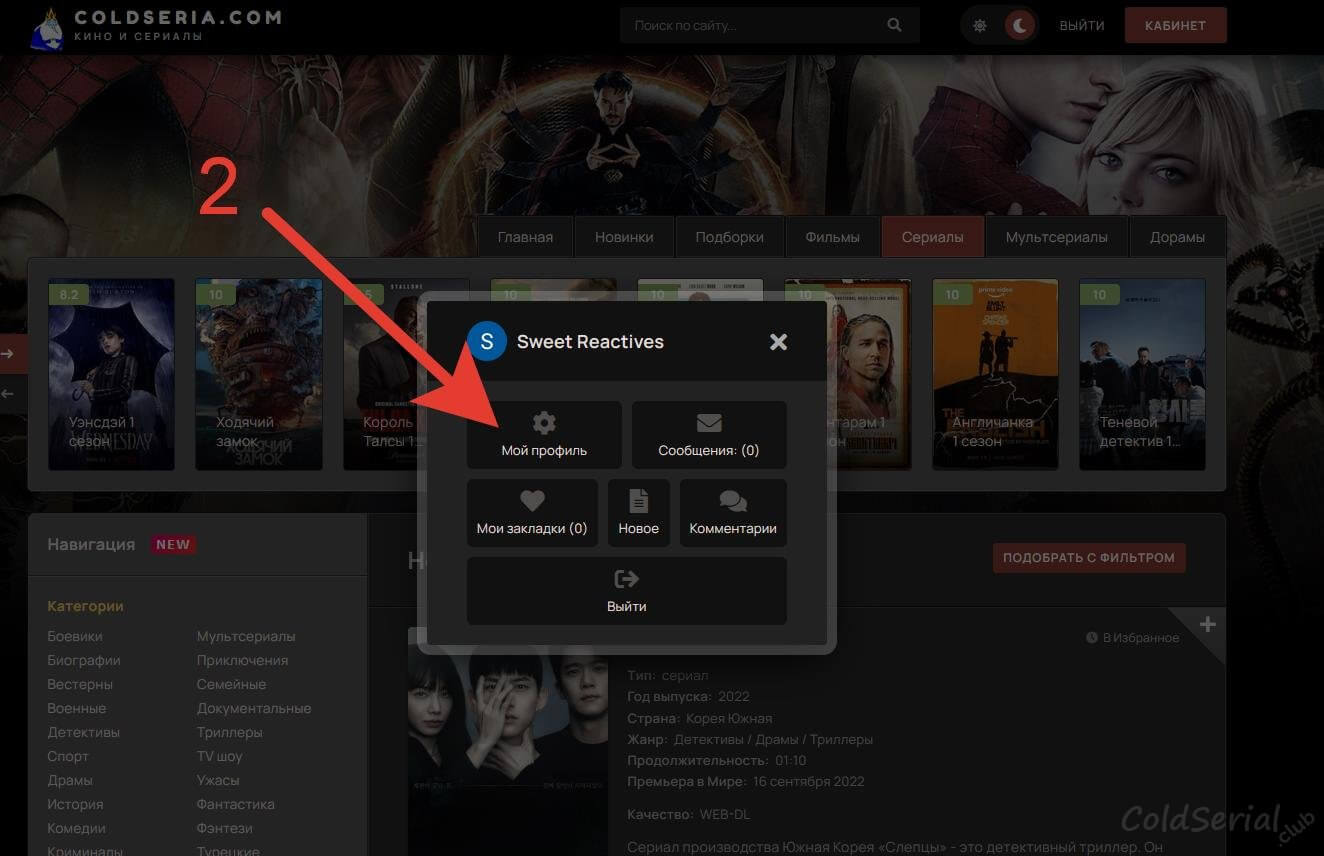Open Ходячий замок poster

point(259,374)
